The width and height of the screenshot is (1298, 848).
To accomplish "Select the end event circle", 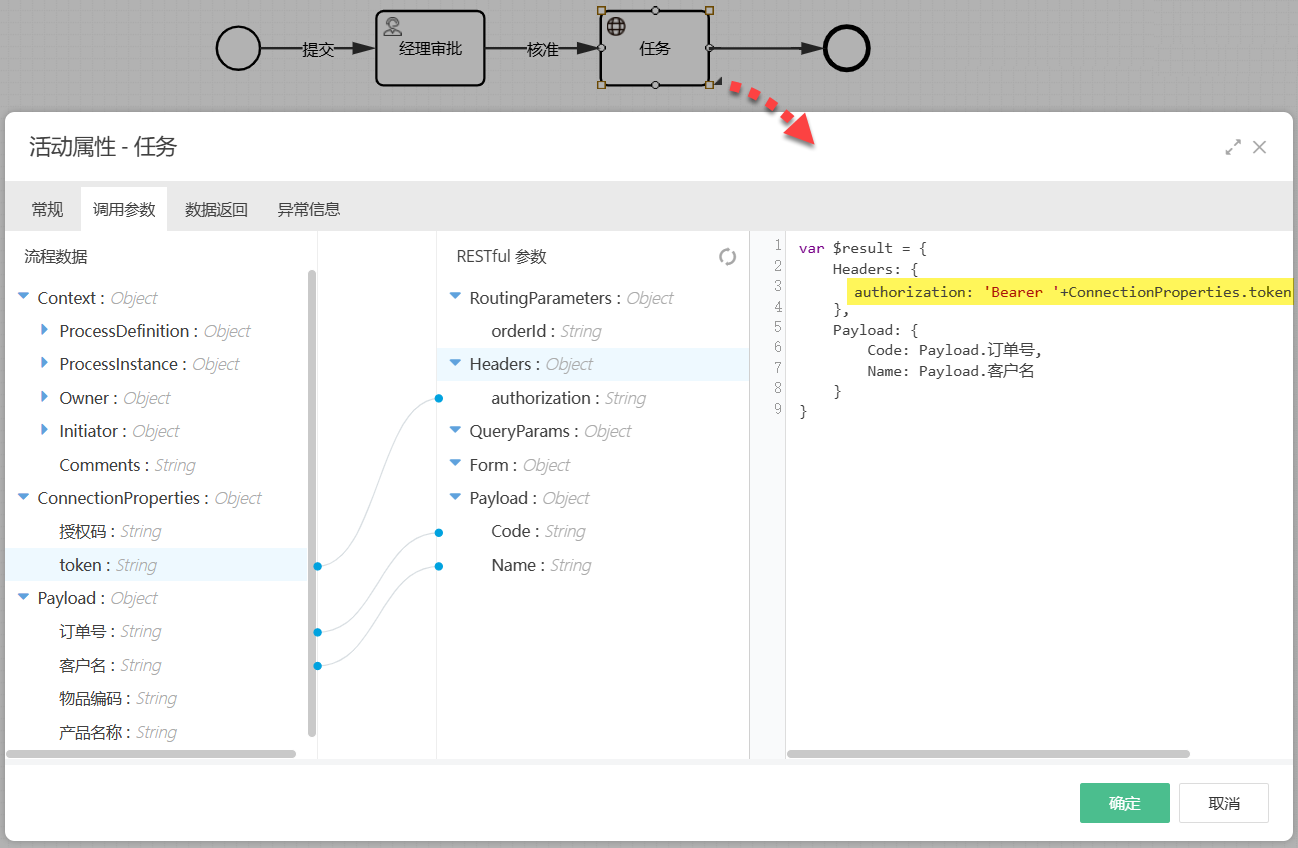I will 846,48.
